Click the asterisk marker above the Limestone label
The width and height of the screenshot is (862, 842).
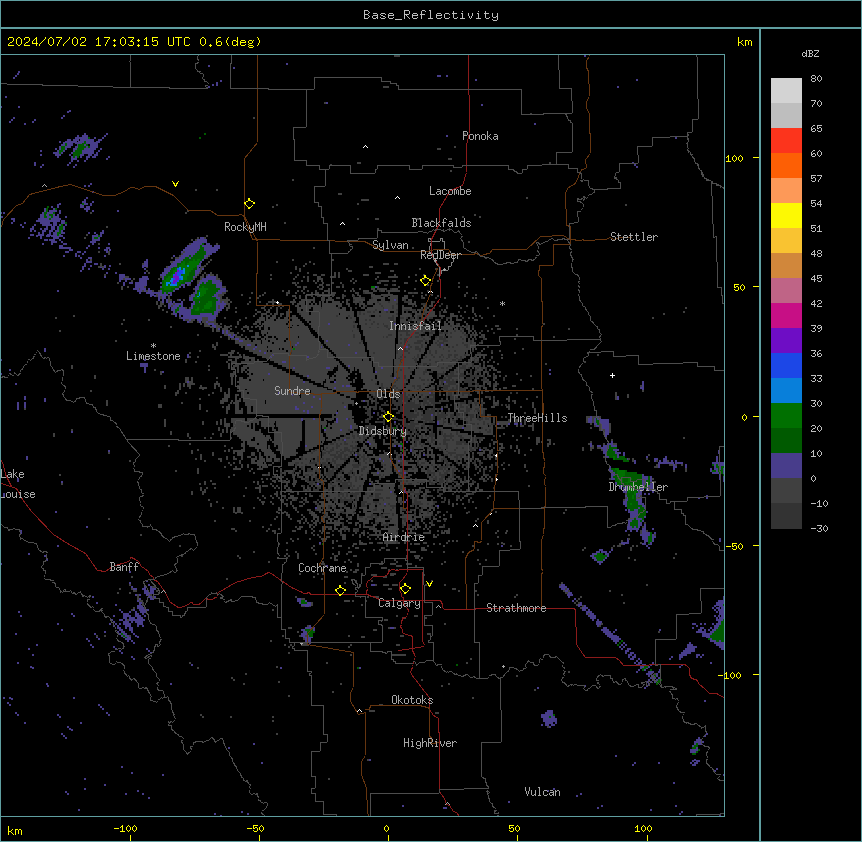click(153, 346)
